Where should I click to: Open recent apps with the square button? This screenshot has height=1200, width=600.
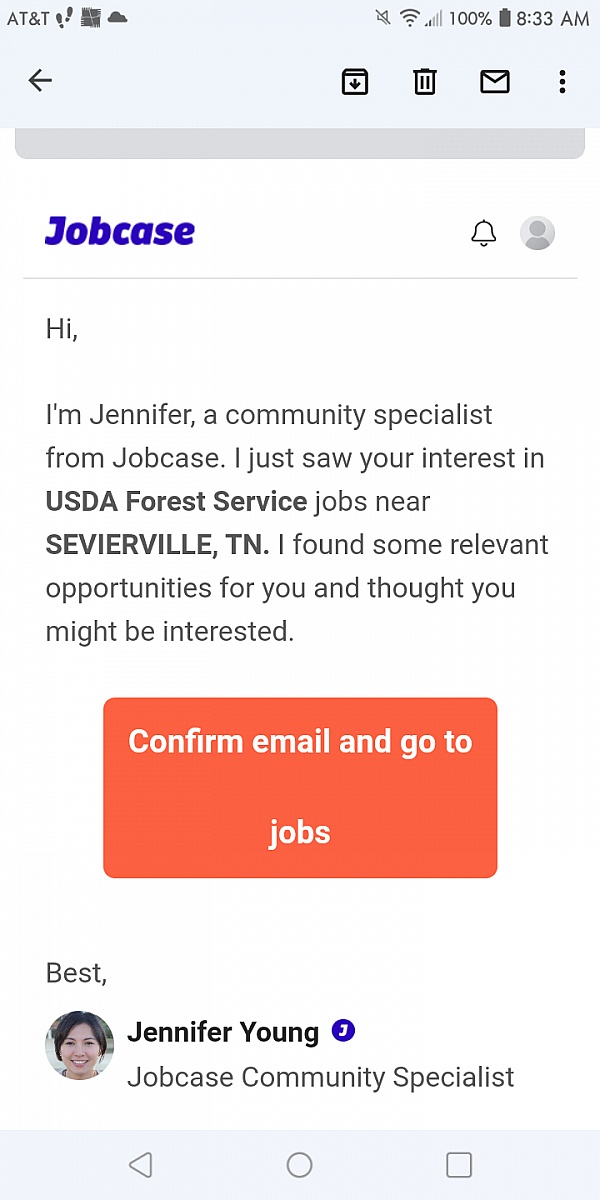coord(459,1165)
